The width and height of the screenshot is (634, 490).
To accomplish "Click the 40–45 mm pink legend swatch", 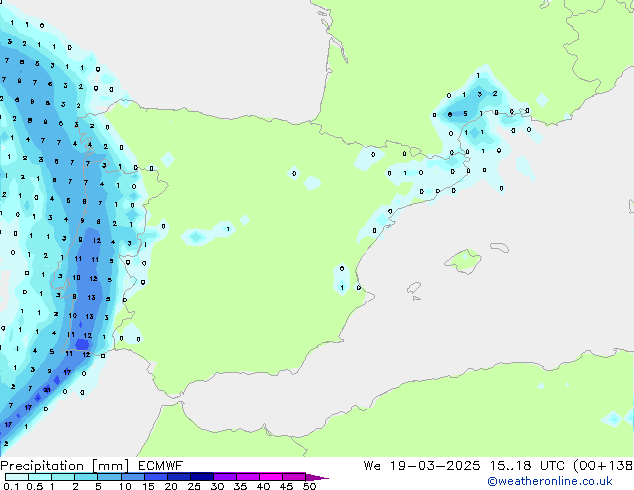I will [x=271, y=477].
